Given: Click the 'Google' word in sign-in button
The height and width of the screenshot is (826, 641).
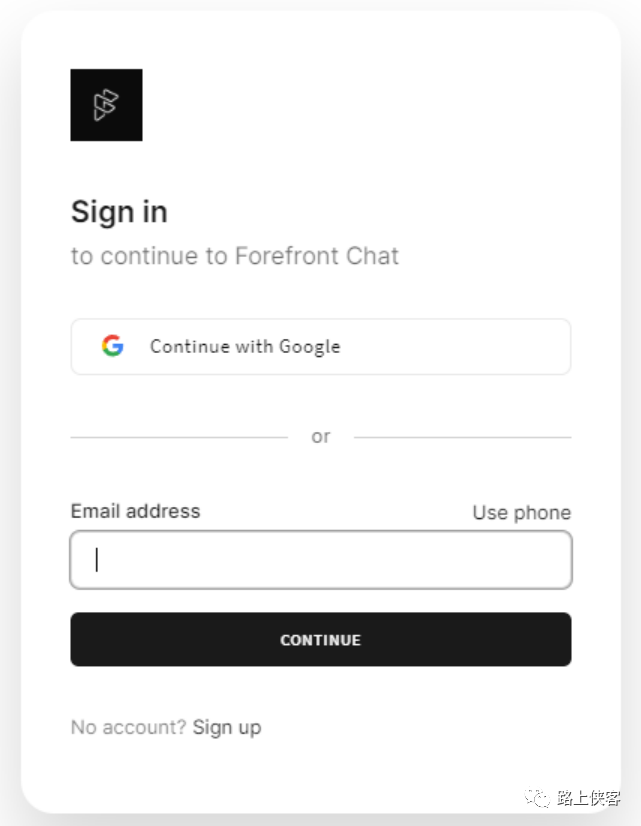Looking at the screenshot, I should [x=310, y=347].
